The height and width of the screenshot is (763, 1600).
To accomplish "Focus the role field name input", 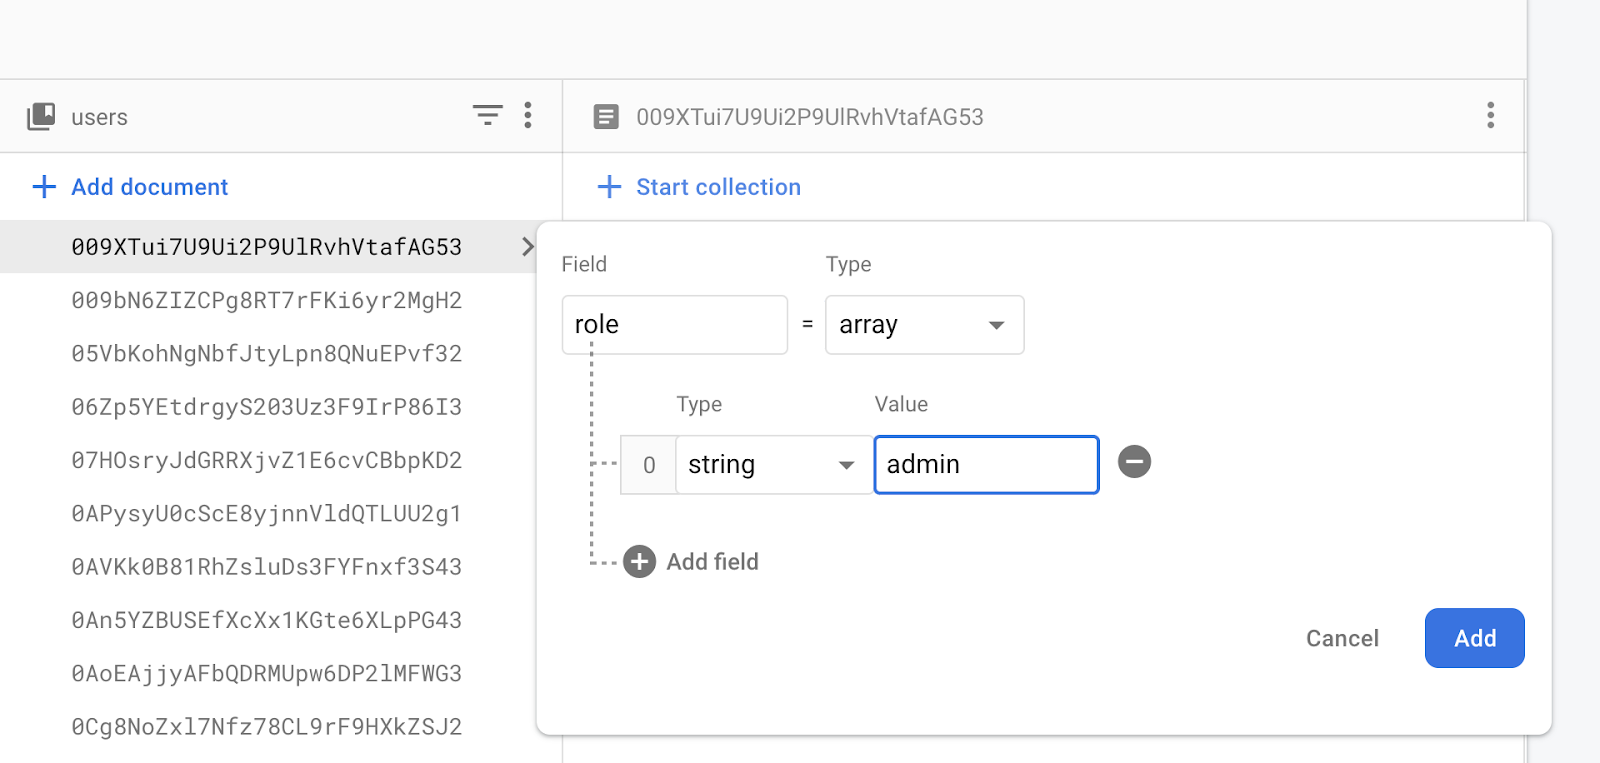I will pyautogui.click(x=674, y=325).
